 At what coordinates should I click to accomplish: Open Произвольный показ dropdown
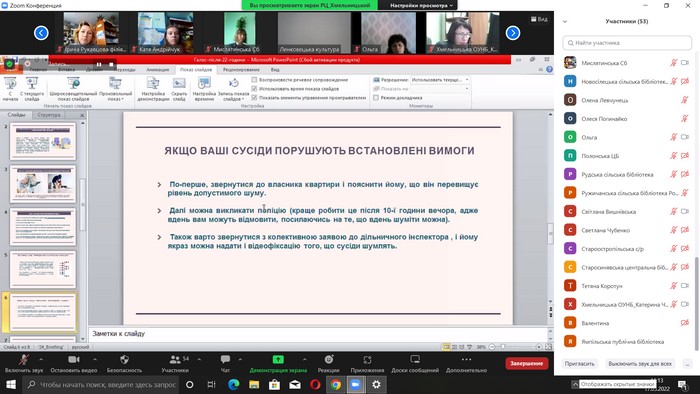[x=115, y=89]
